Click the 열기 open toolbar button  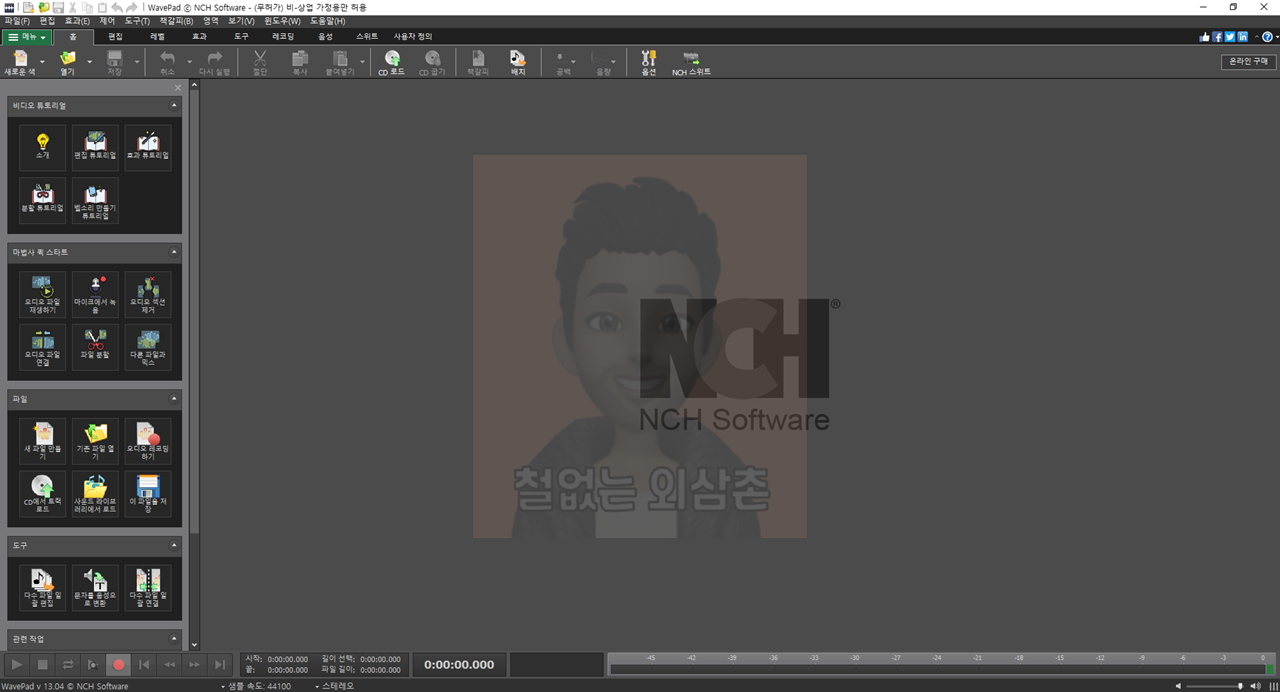pos(68,63)
